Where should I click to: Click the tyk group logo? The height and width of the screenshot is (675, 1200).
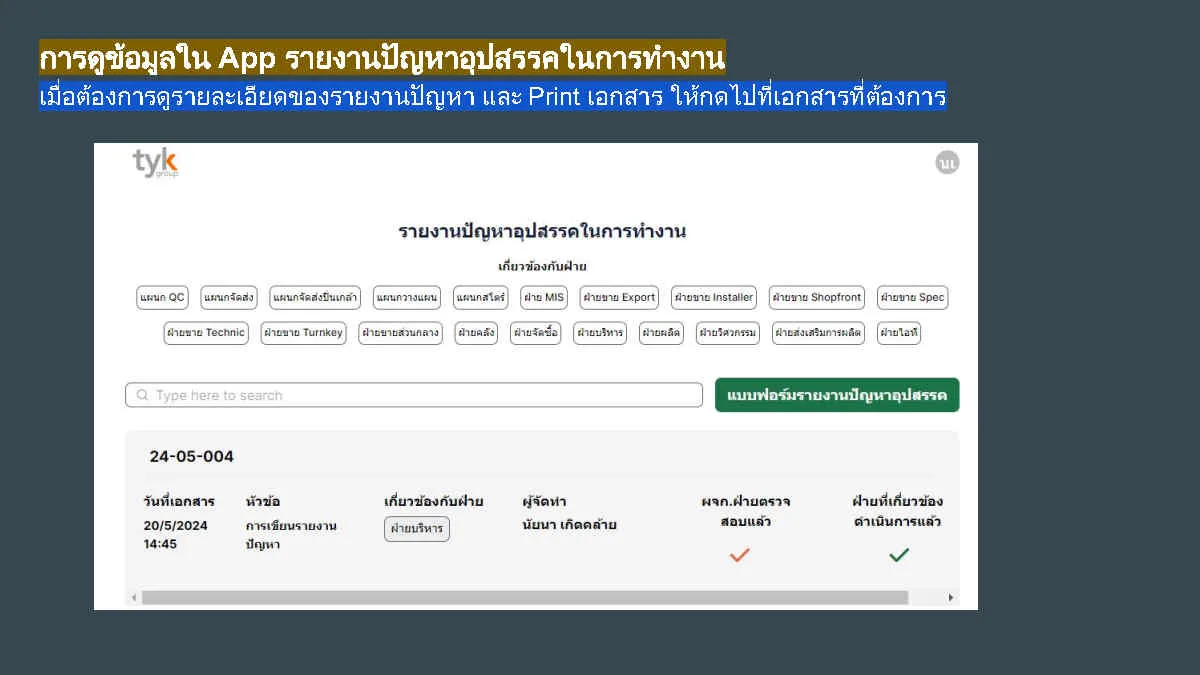click(x=155, y=164)
